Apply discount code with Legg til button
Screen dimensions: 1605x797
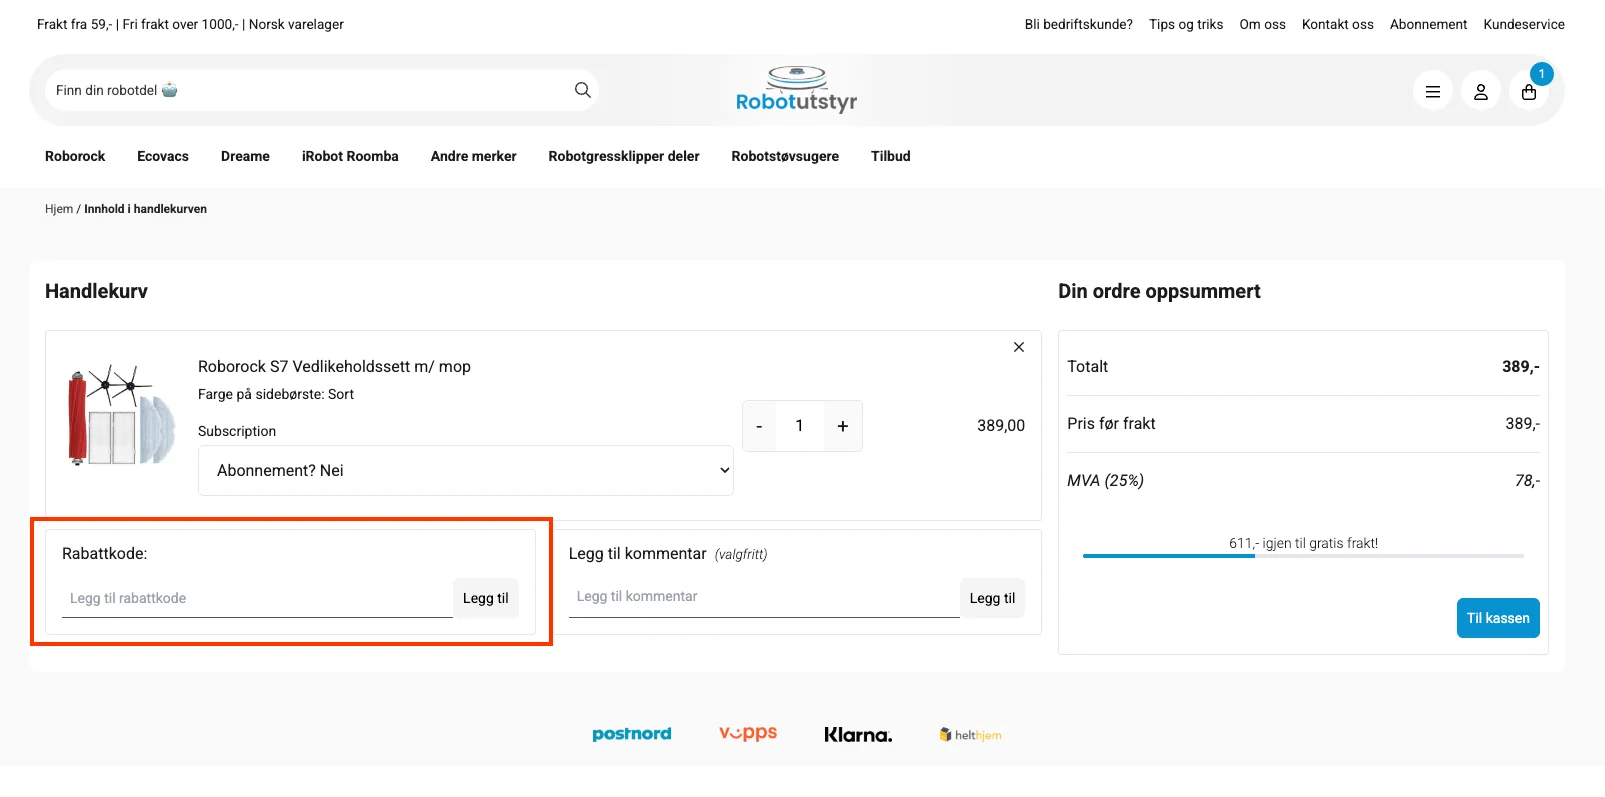pos(486,598)
